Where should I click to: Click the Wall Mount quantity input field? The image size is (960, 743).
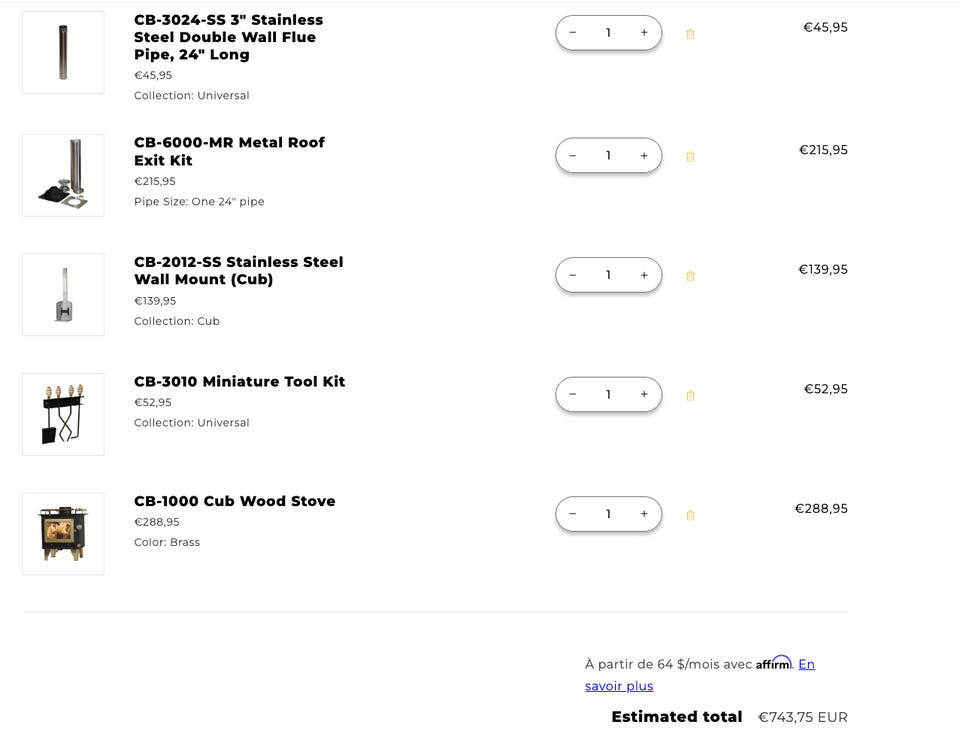pyautogui.click(x=608, y=275)
